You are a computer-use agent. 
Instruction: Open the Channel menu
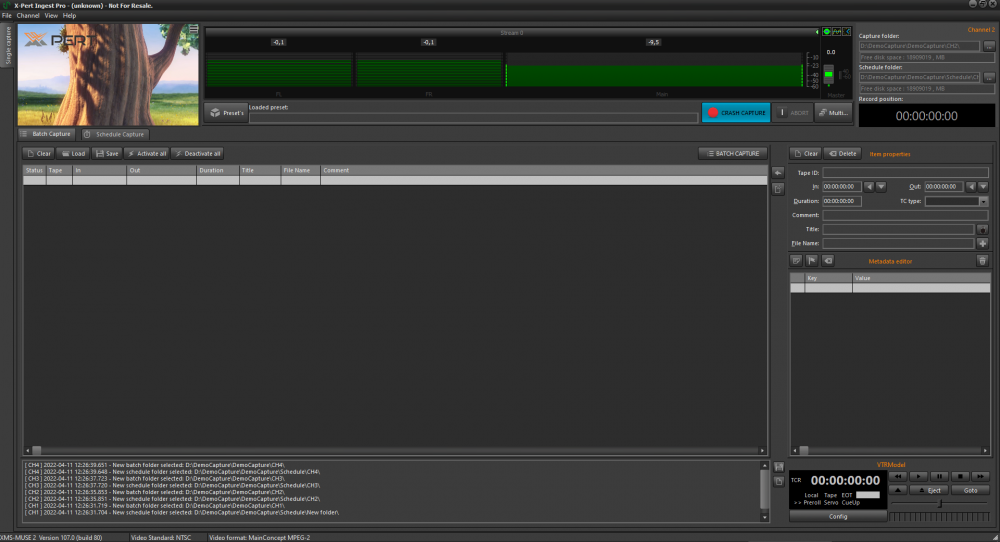click(x=27, y=16)
